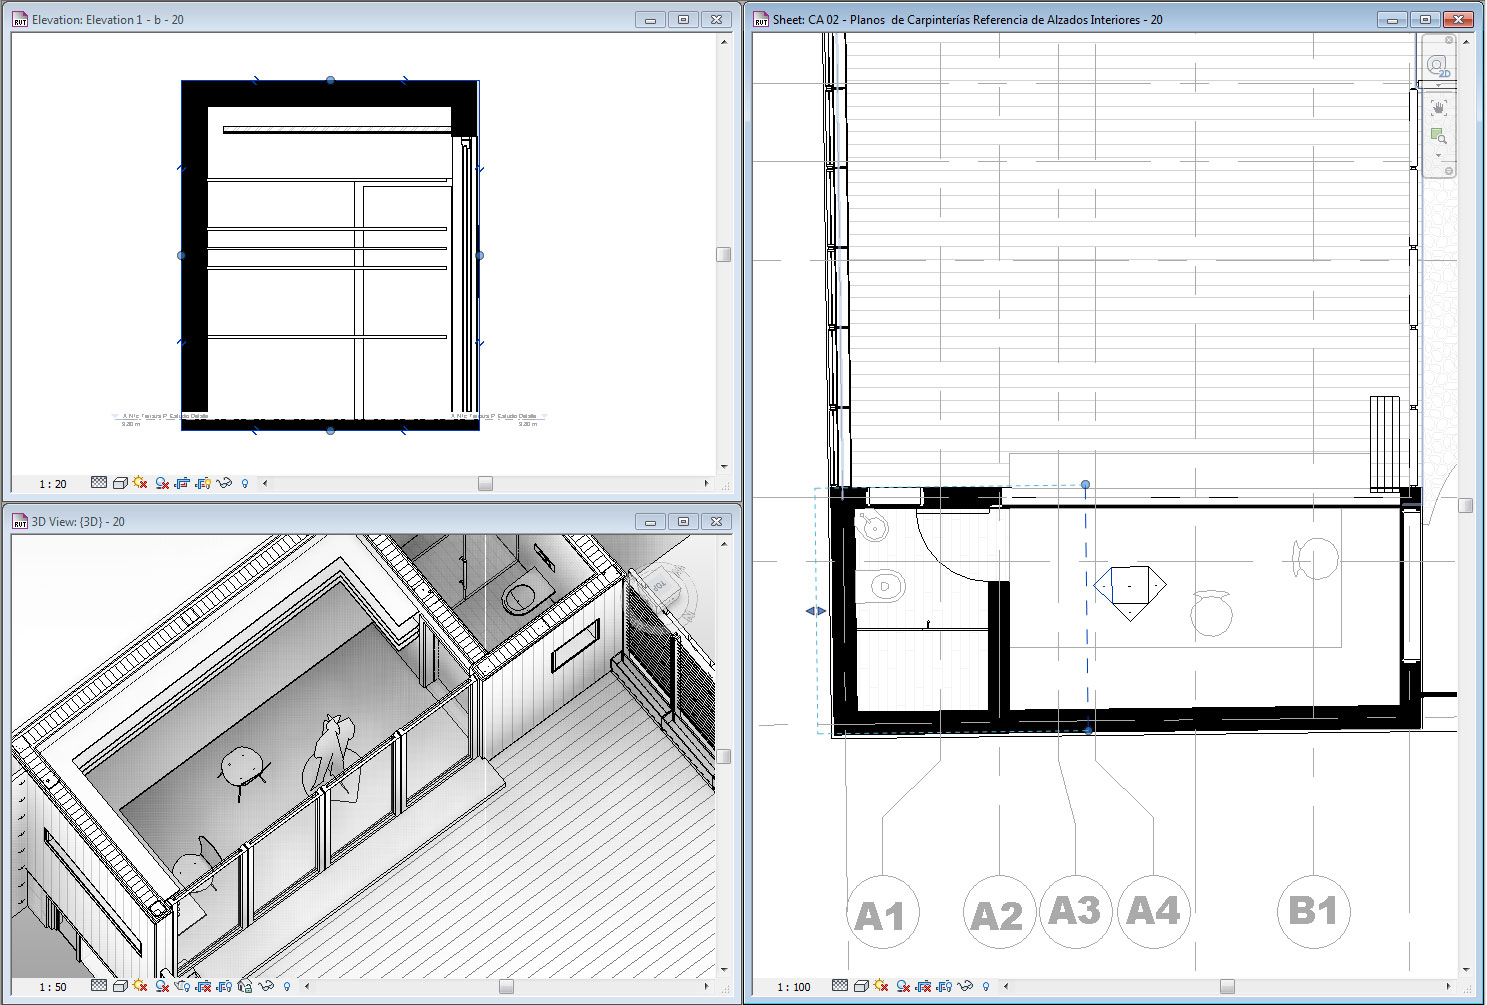Click the Revit icon of the Elevation window

coord(20,20)
